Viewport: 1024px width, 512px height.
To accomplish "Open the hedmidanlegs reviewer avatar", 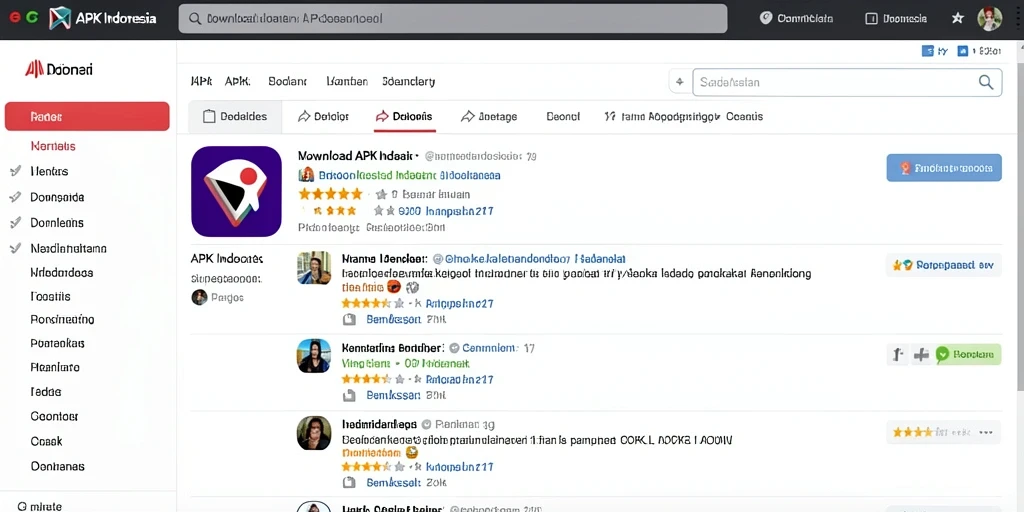I will tap(313, 433).
